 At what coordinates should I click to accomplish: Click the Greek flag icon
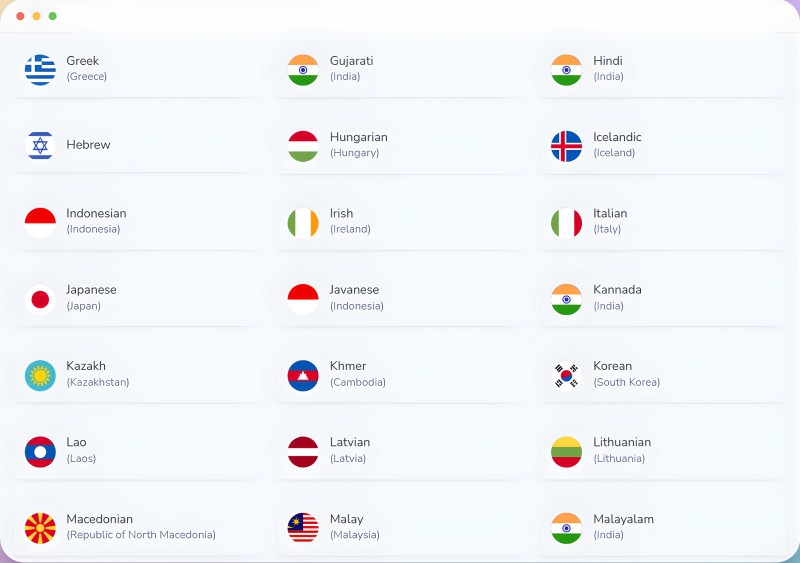pyautogui.click(x=40, y=70)
